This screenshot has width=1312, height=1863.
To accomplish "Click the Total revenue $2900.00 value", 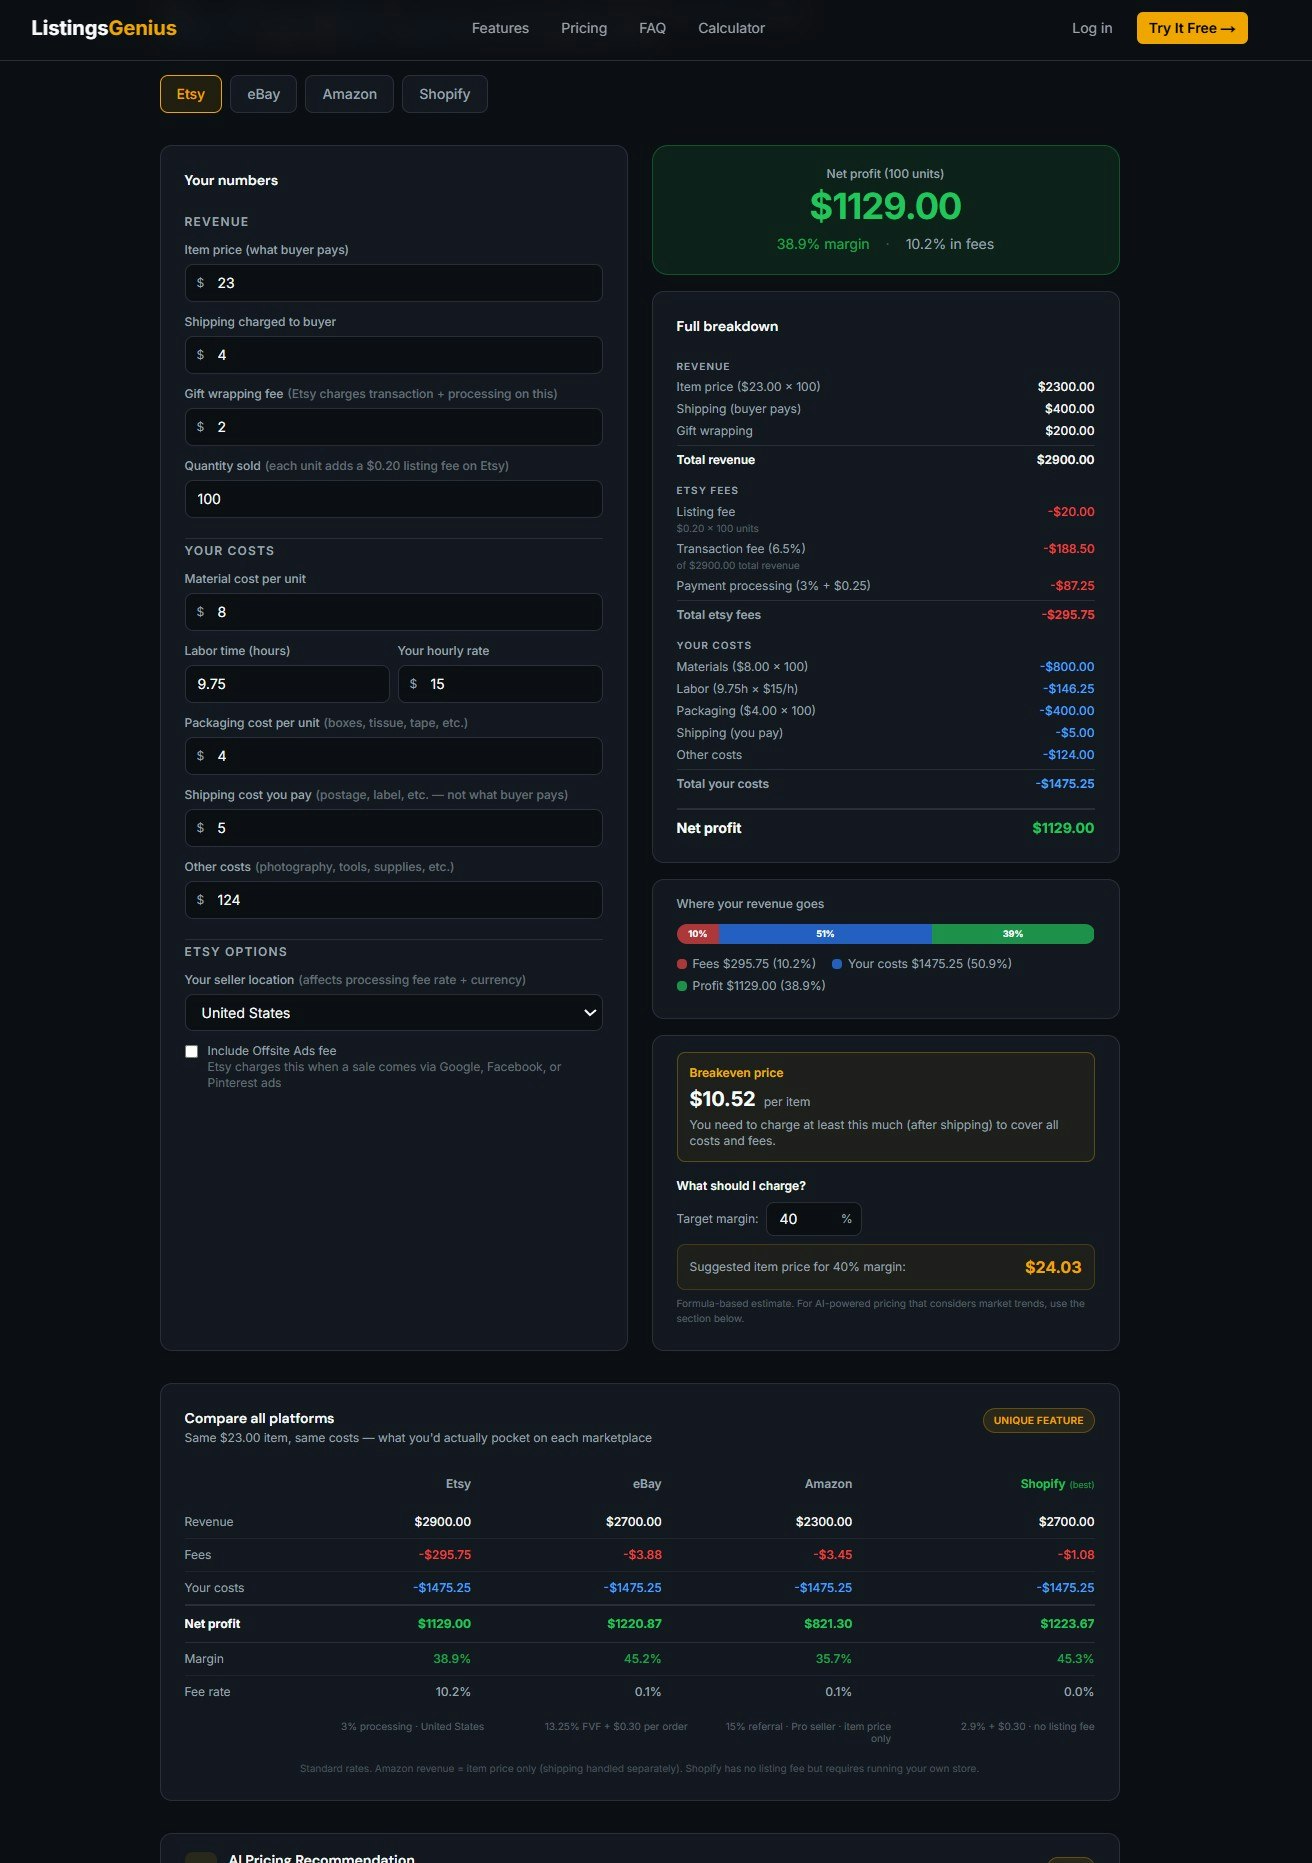I will click(x=1065, y=460).
